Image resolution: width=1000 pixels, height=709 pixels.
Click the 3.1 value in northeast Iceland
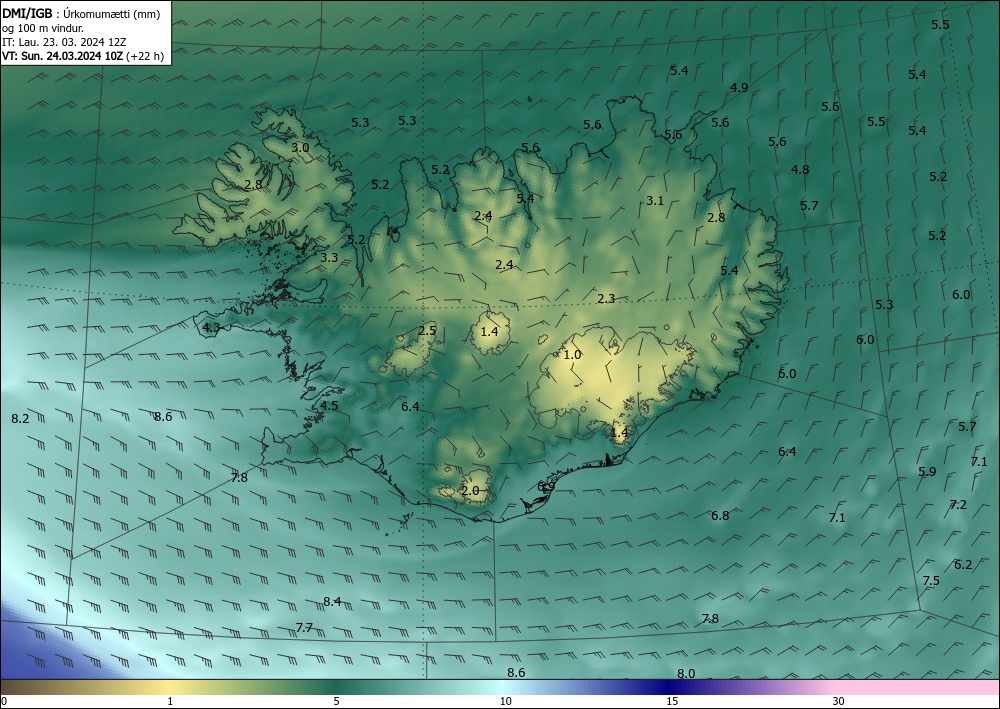pyautogui.click(x=655, y=200)
